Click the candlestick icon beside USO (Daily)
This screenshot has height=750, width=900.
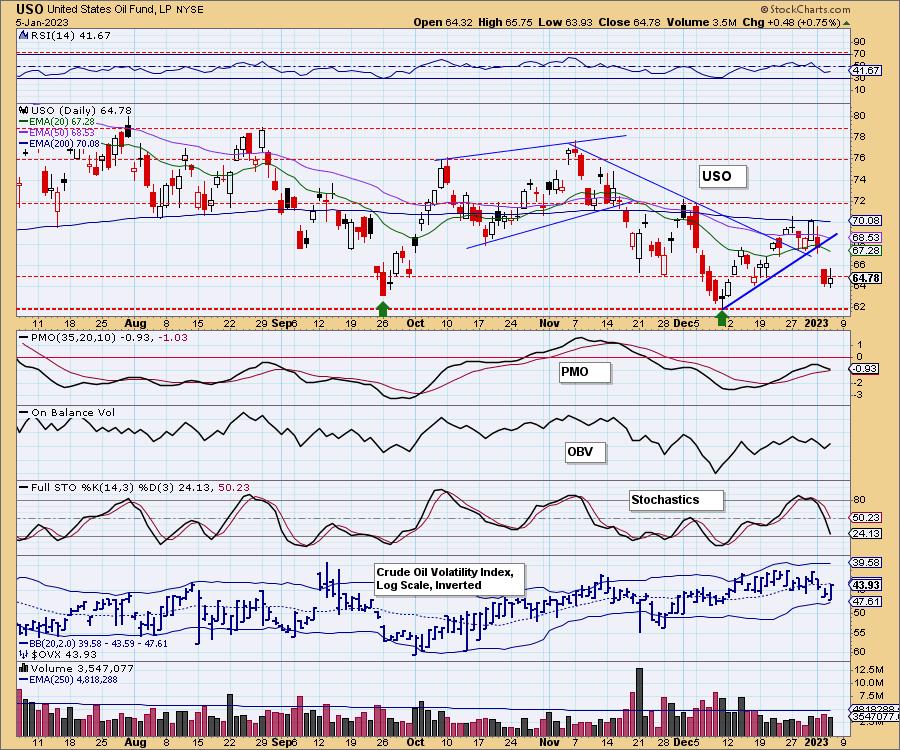coord(24,110)
